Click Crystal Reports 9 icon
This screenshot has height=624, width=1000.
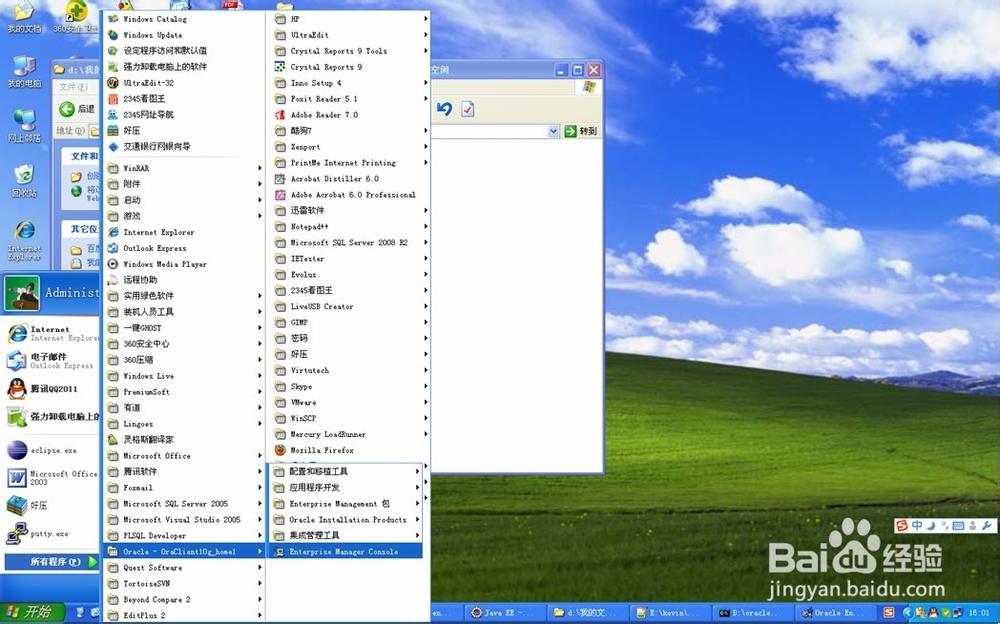pyautogui.click(x=280, y=66)
